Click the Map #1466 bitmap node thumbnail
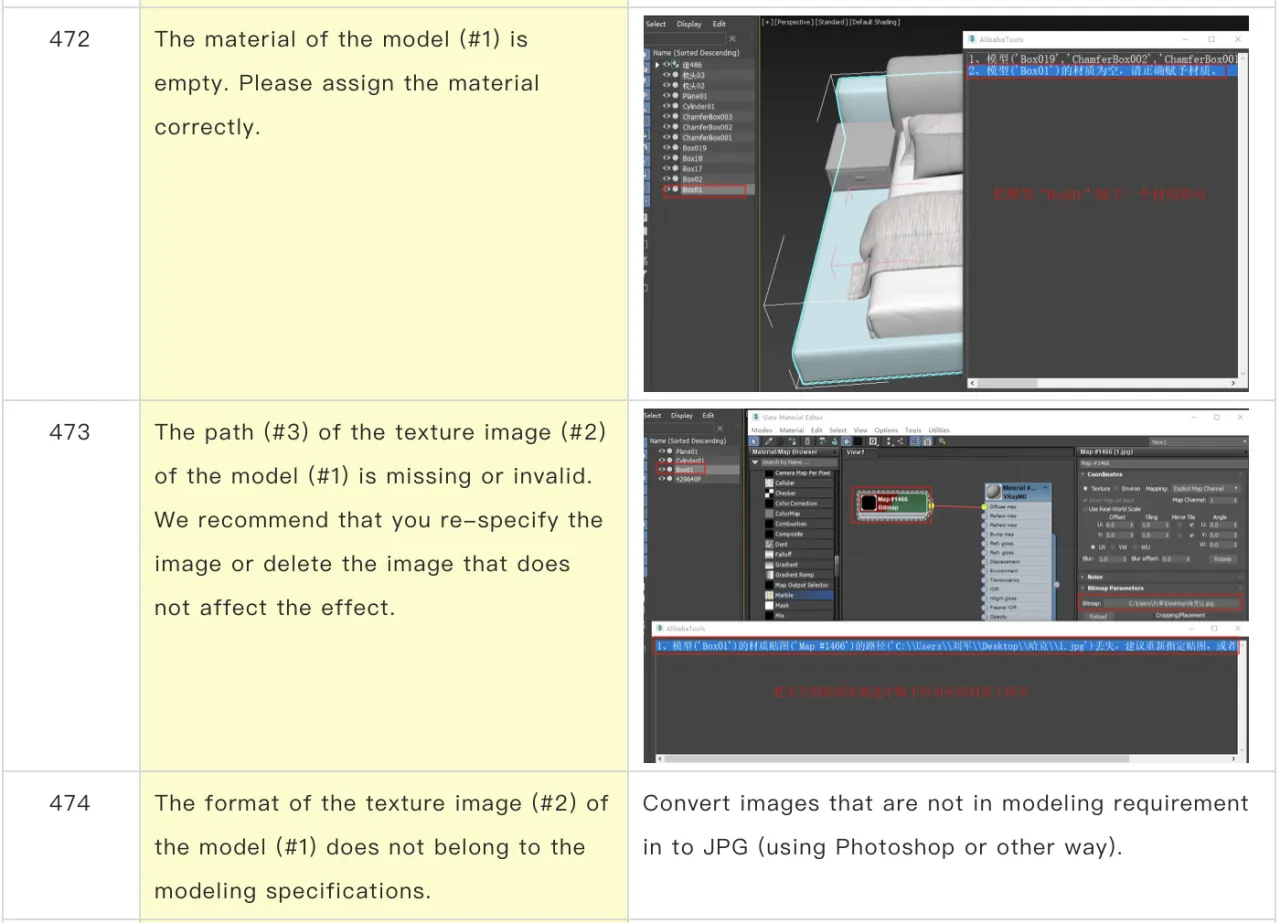Image resolution: width=1280 pixels, height=923 pixels. (x=868, y=503)
